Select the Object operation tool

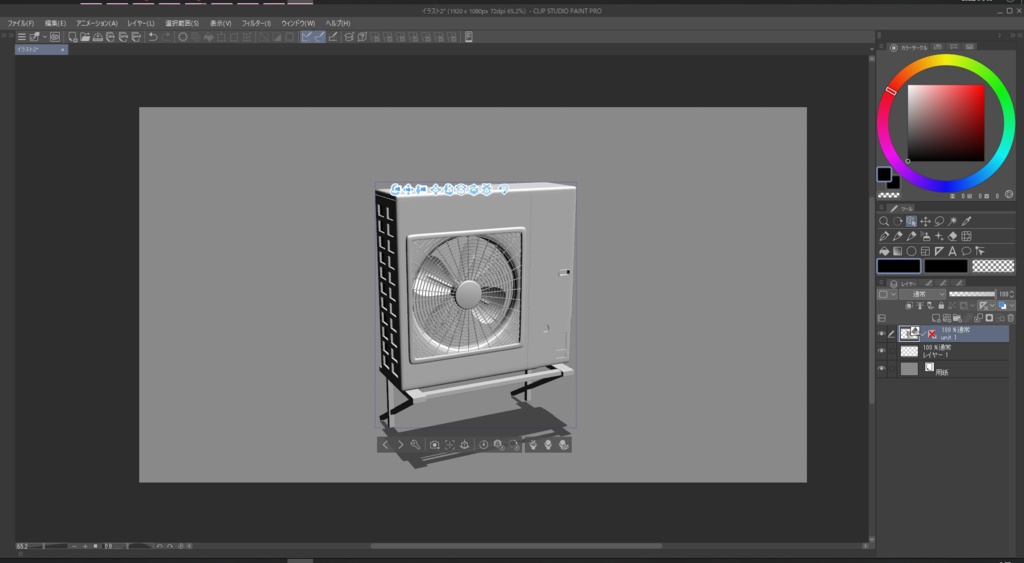point(912,221)
